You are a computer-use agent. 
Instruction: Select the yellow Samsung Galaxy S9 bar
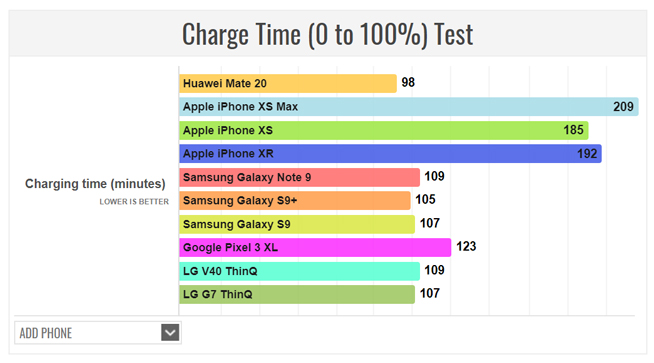click(x=297, y=224)
